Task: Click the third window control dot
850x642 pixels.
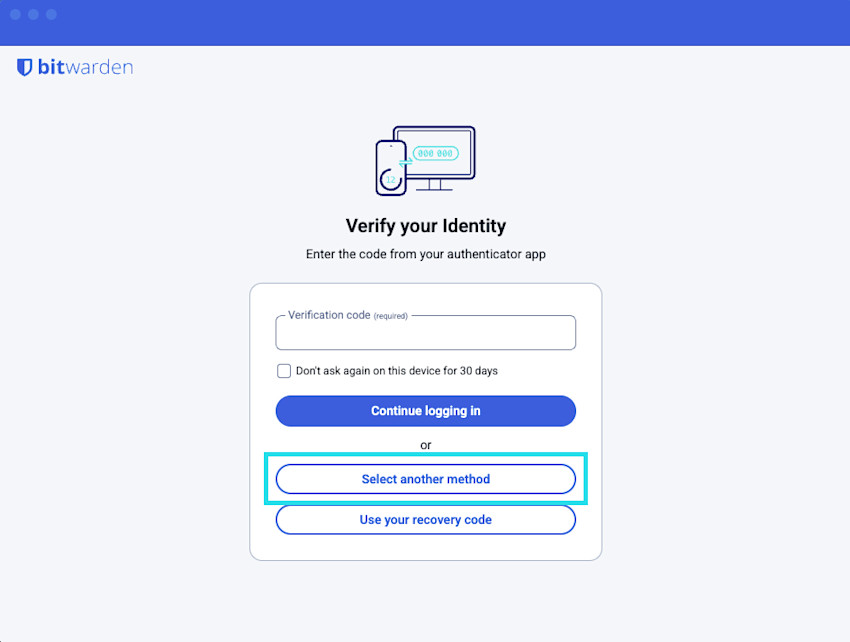Action: coord(51,15)
